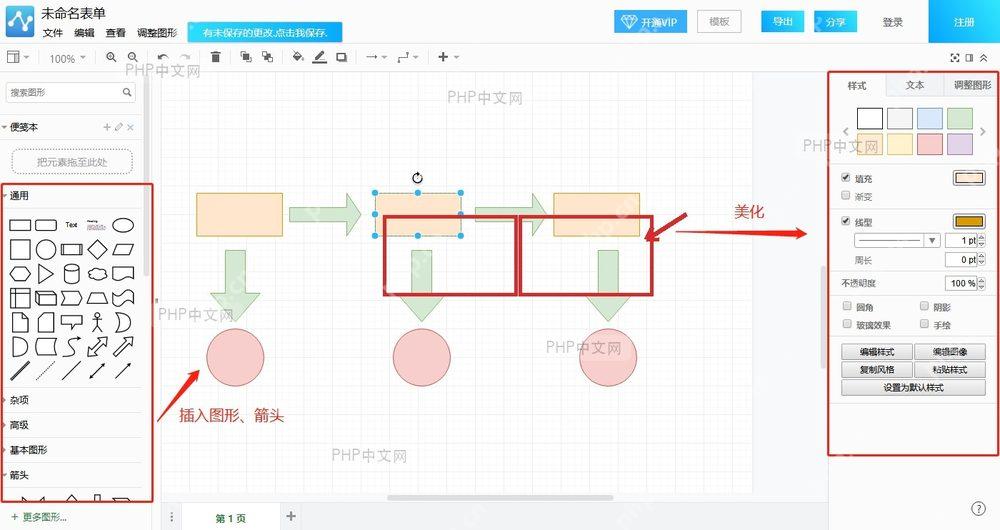Switch to the 文本 tab
This screenshot has width=1000, height=530.
(x=915, y=85)
